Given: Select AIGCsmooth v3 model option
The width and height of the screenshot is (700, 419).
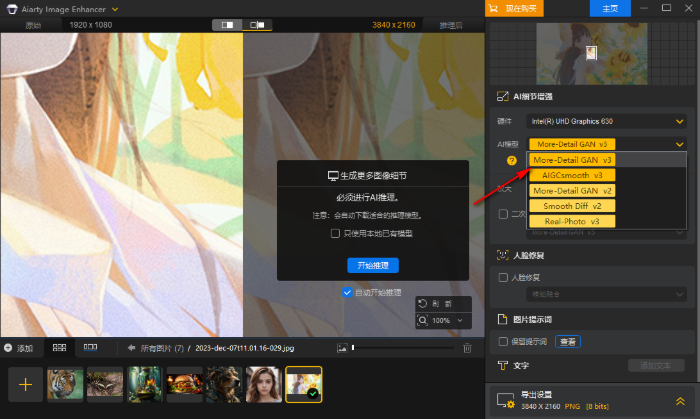Looking at the screenshot, I should coord(572,175).
